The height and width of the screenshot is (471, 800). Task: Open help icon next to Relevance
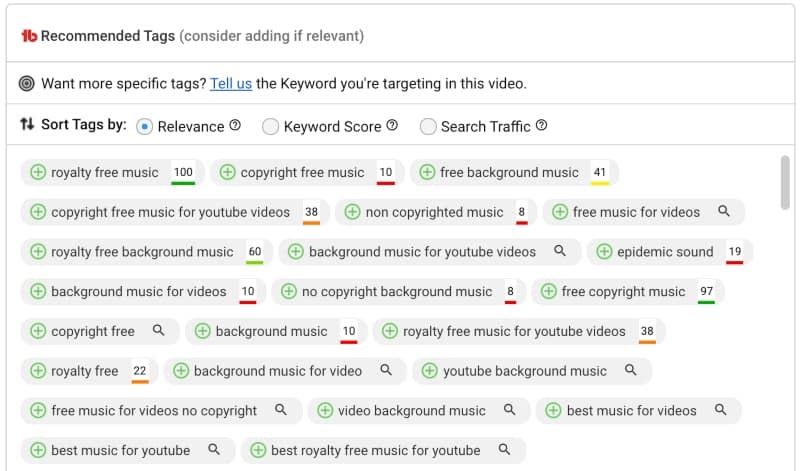235,125
